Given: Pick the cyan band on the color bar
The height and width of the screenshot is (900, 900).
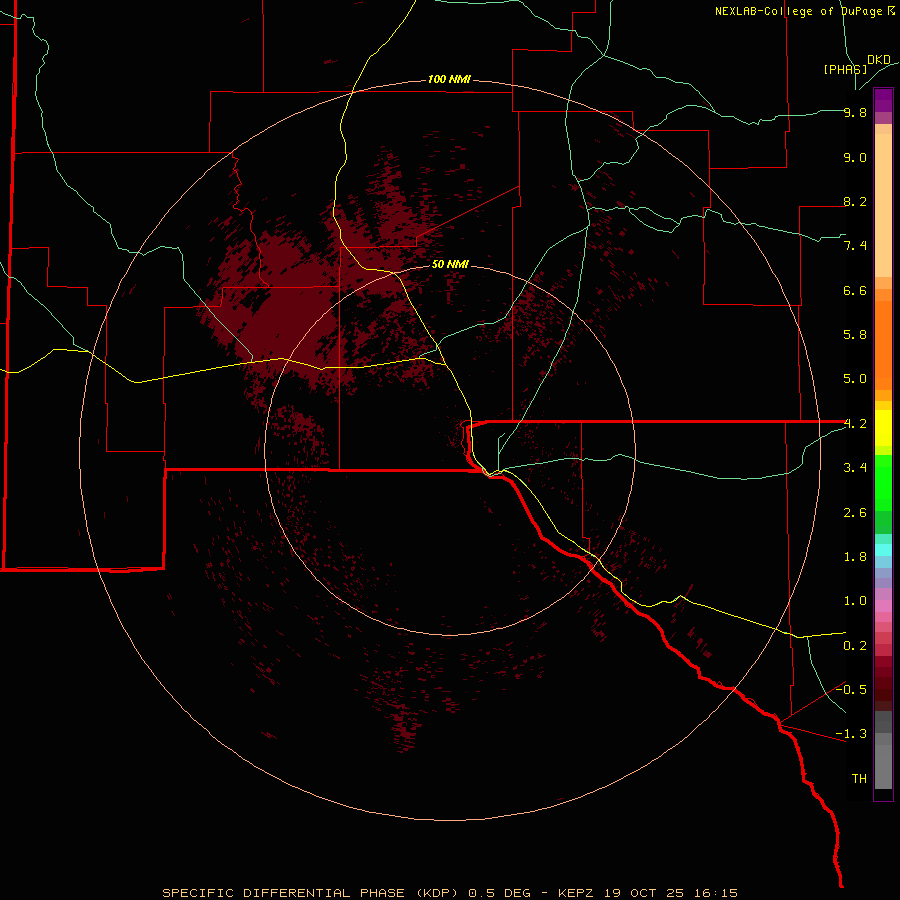Looking at the screenshot, I should (x=883, y=550).
